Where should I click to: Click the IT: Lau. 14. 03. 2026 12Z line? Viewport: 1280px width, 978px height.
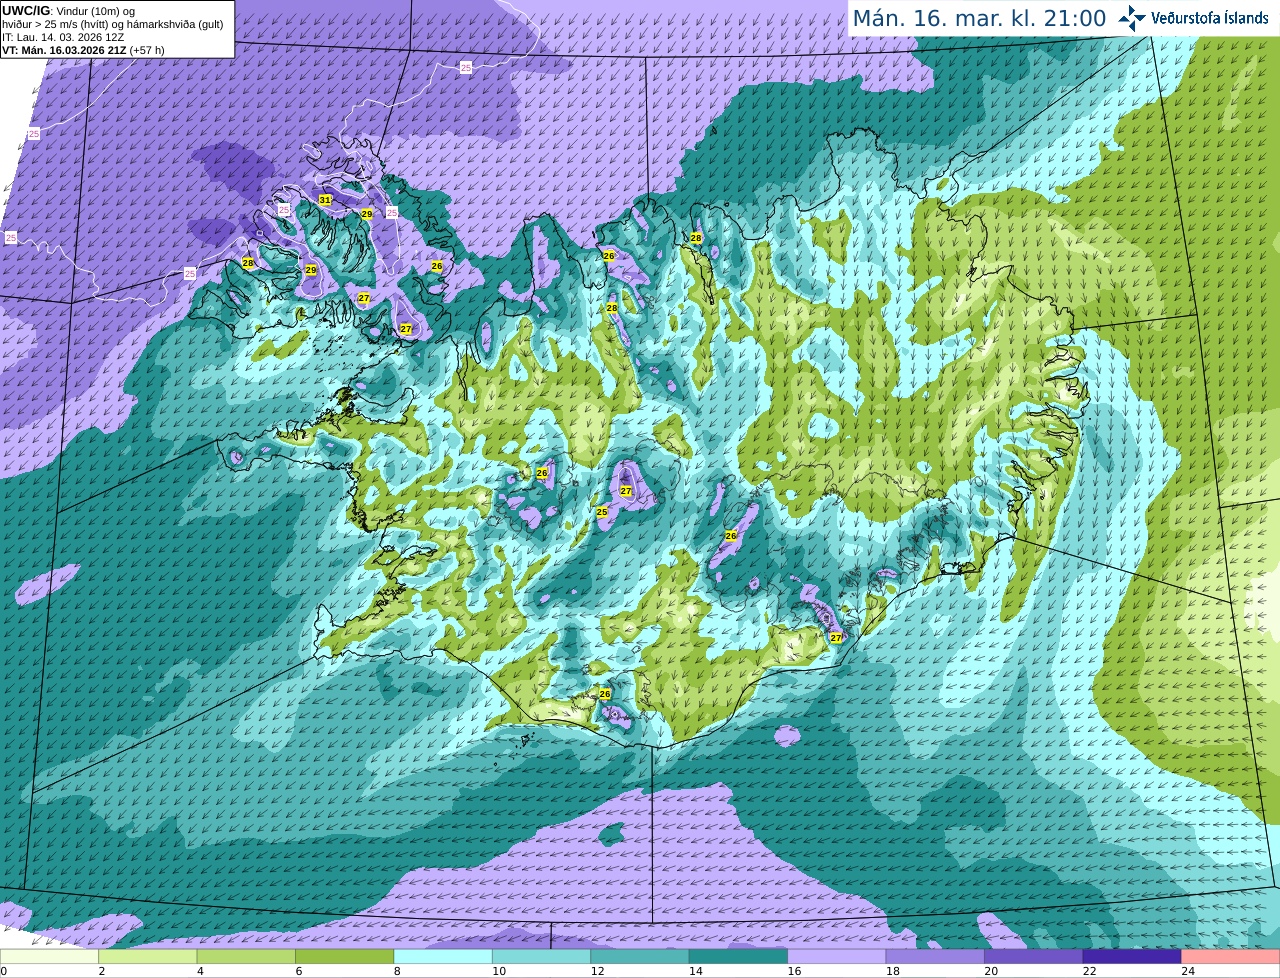[63, 37]
